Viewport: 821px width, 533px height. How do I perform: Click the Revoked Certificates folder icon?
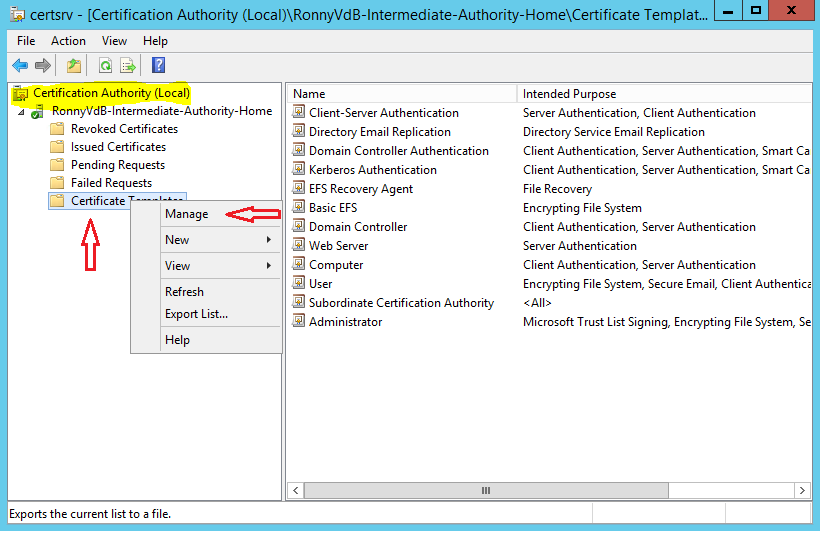coord(58,129)
